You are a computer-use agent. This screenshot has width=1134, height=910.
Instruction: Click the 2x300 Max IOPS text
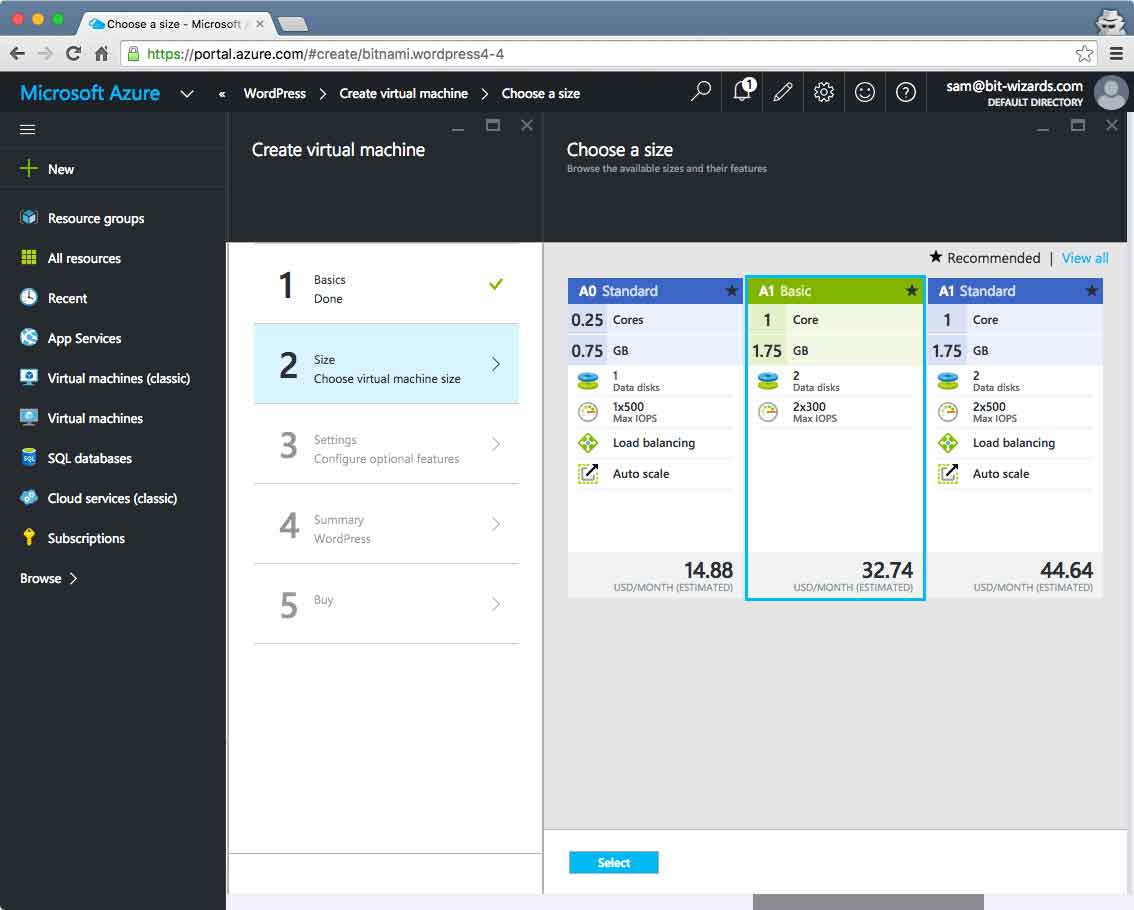point(814,412)
